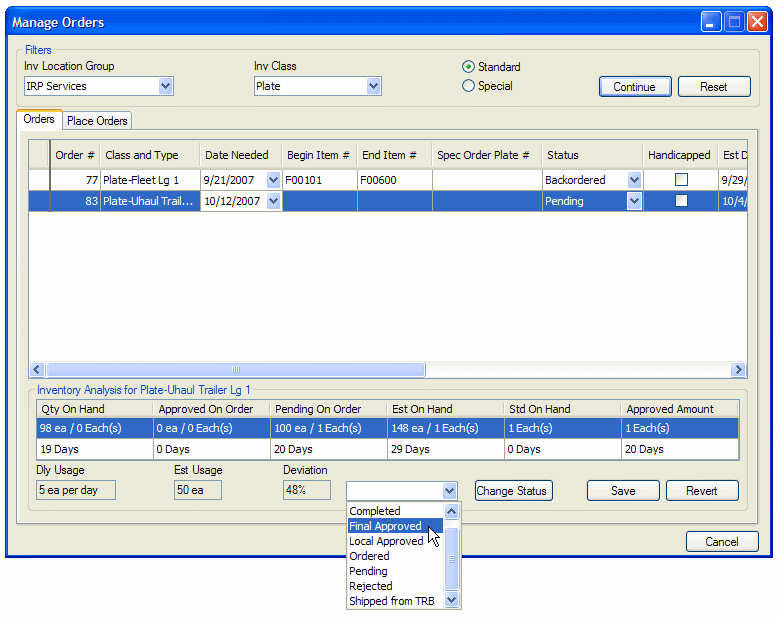Click the Revert button
This screenshot has width=779, height=618.
[701, 491]
